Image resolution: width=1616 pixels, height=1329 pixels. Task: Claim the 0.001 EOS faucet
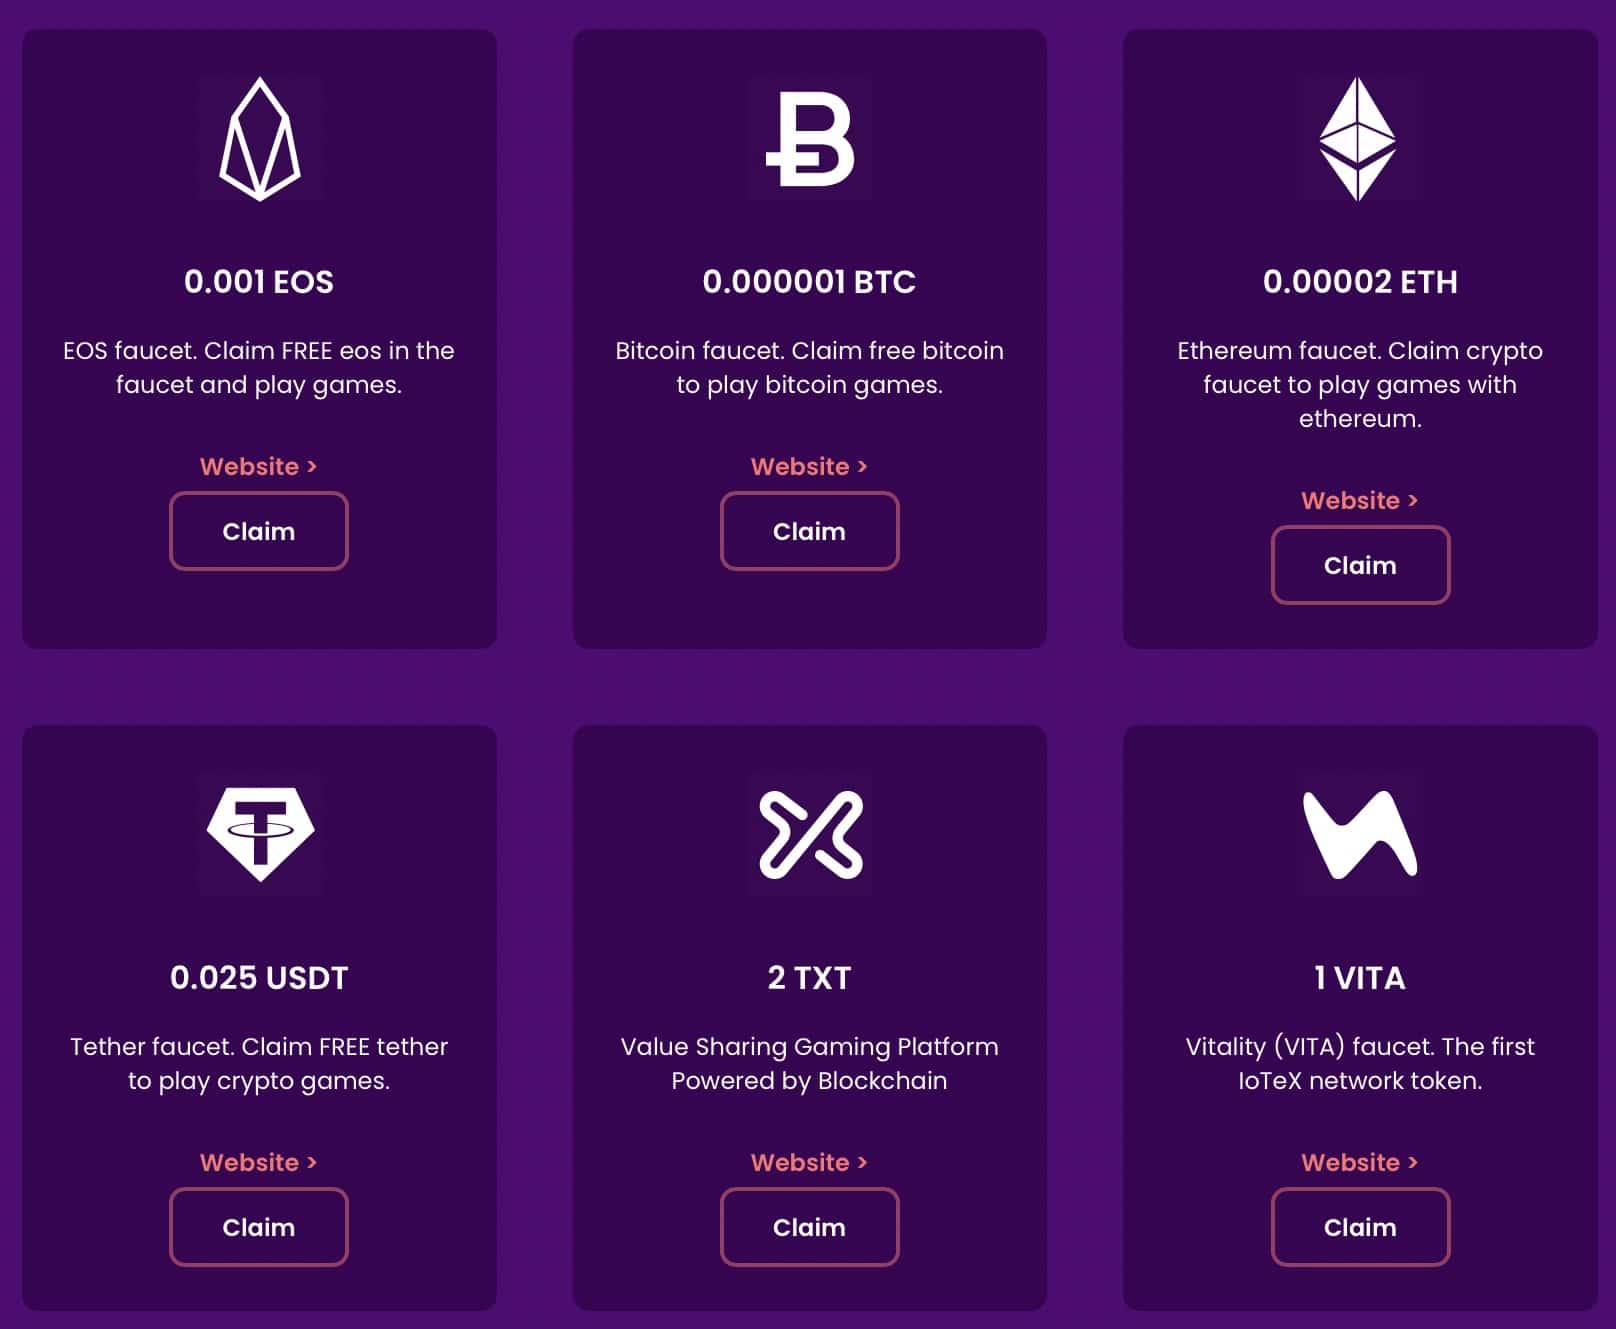(x=259, y=531)
